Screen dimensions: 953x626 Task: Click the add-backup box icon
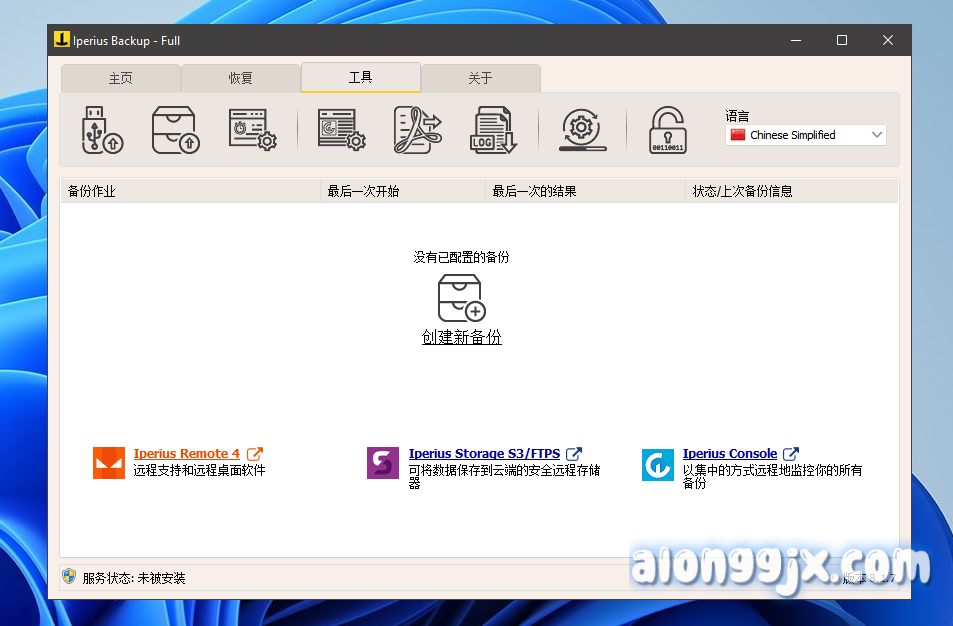(x=461, y=298)
